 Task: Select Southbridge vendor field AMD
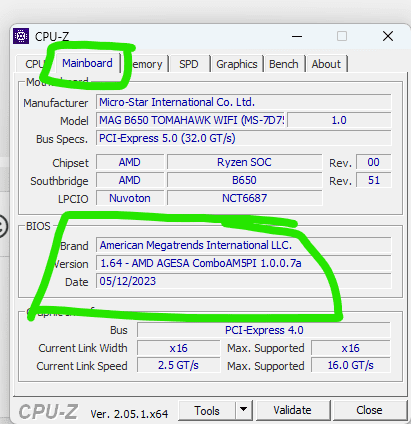pyautogui.click(x=130, y=180)
